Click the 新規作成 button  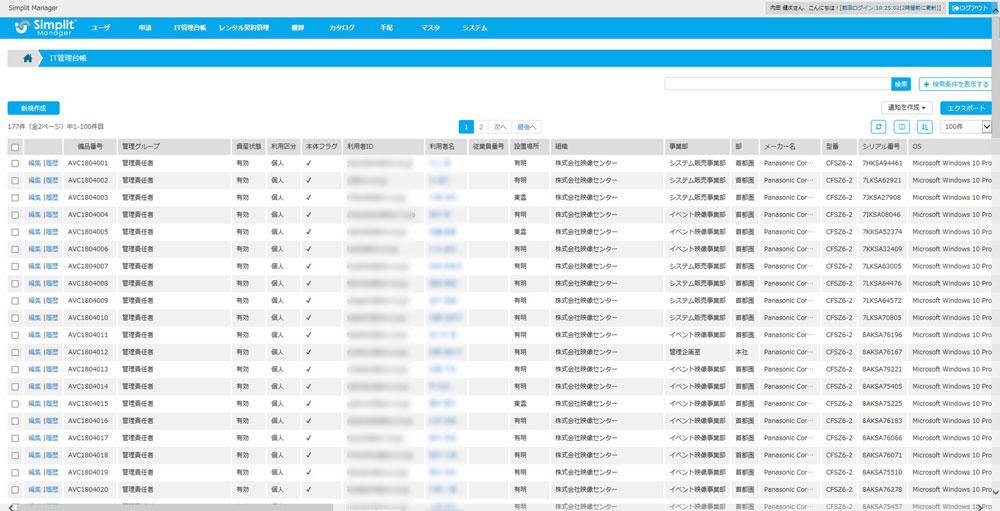33,108
